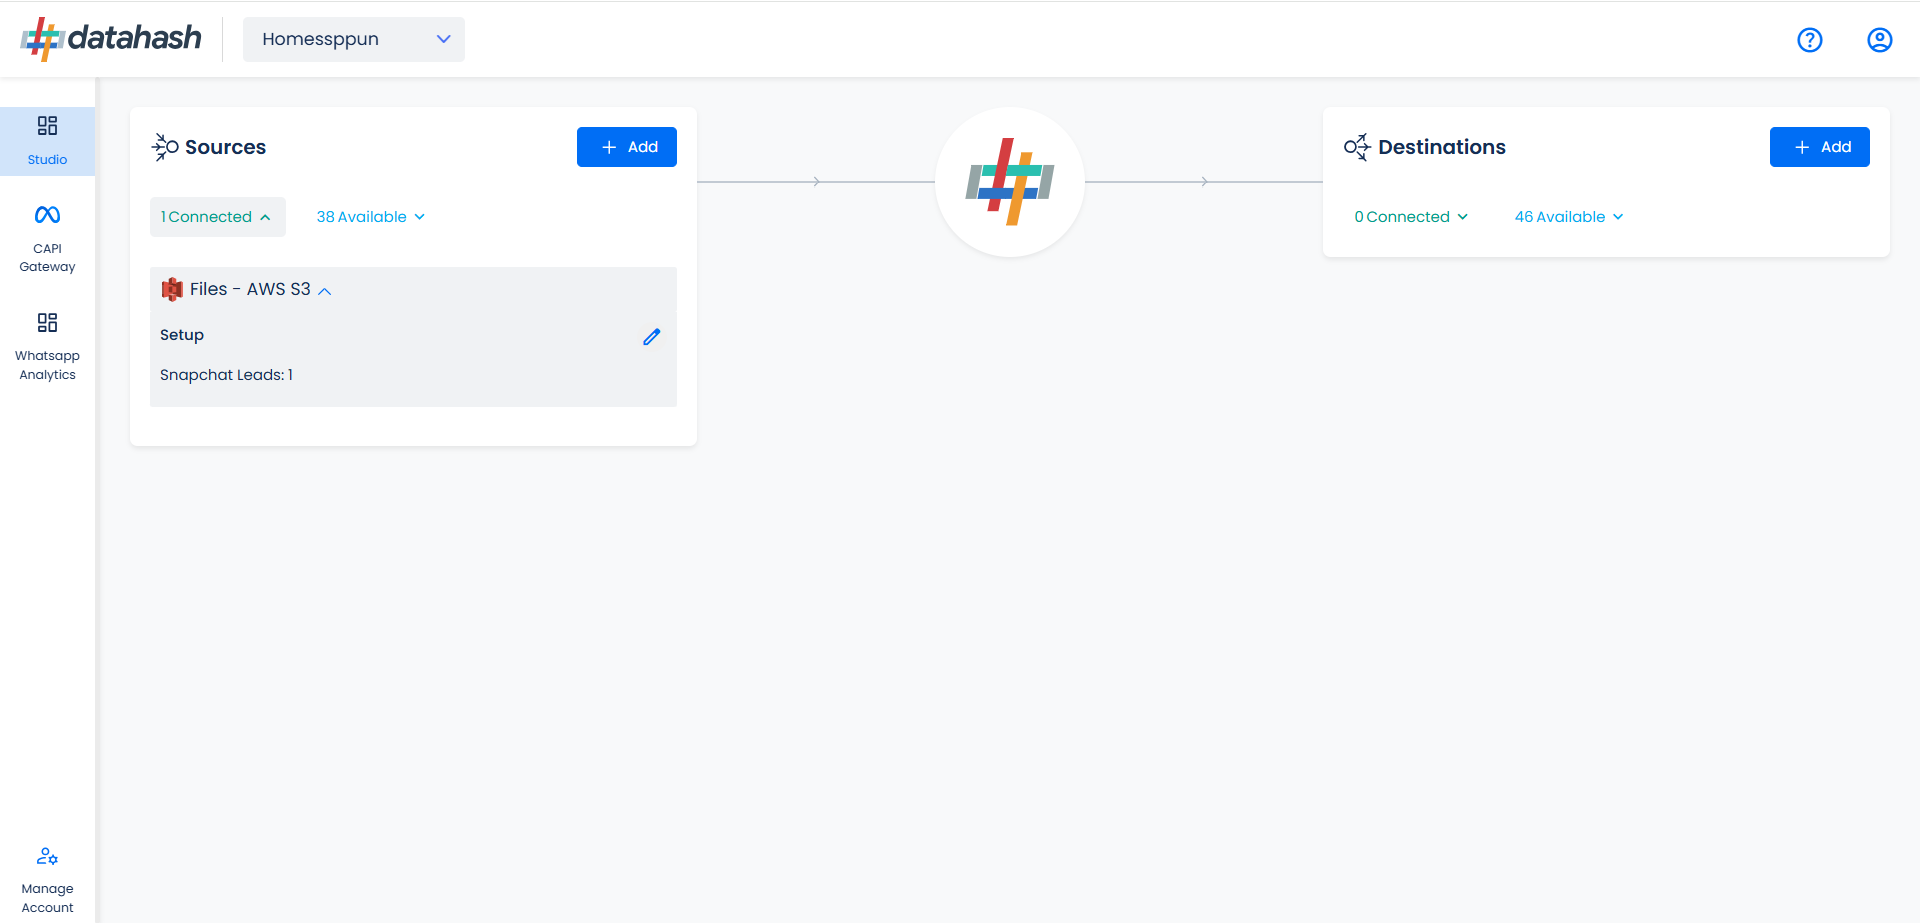Expand the 0 Connected destinations list
Image resolution: width=1920 pixels, height=924 pixels.
click(x=1411, y=217)
